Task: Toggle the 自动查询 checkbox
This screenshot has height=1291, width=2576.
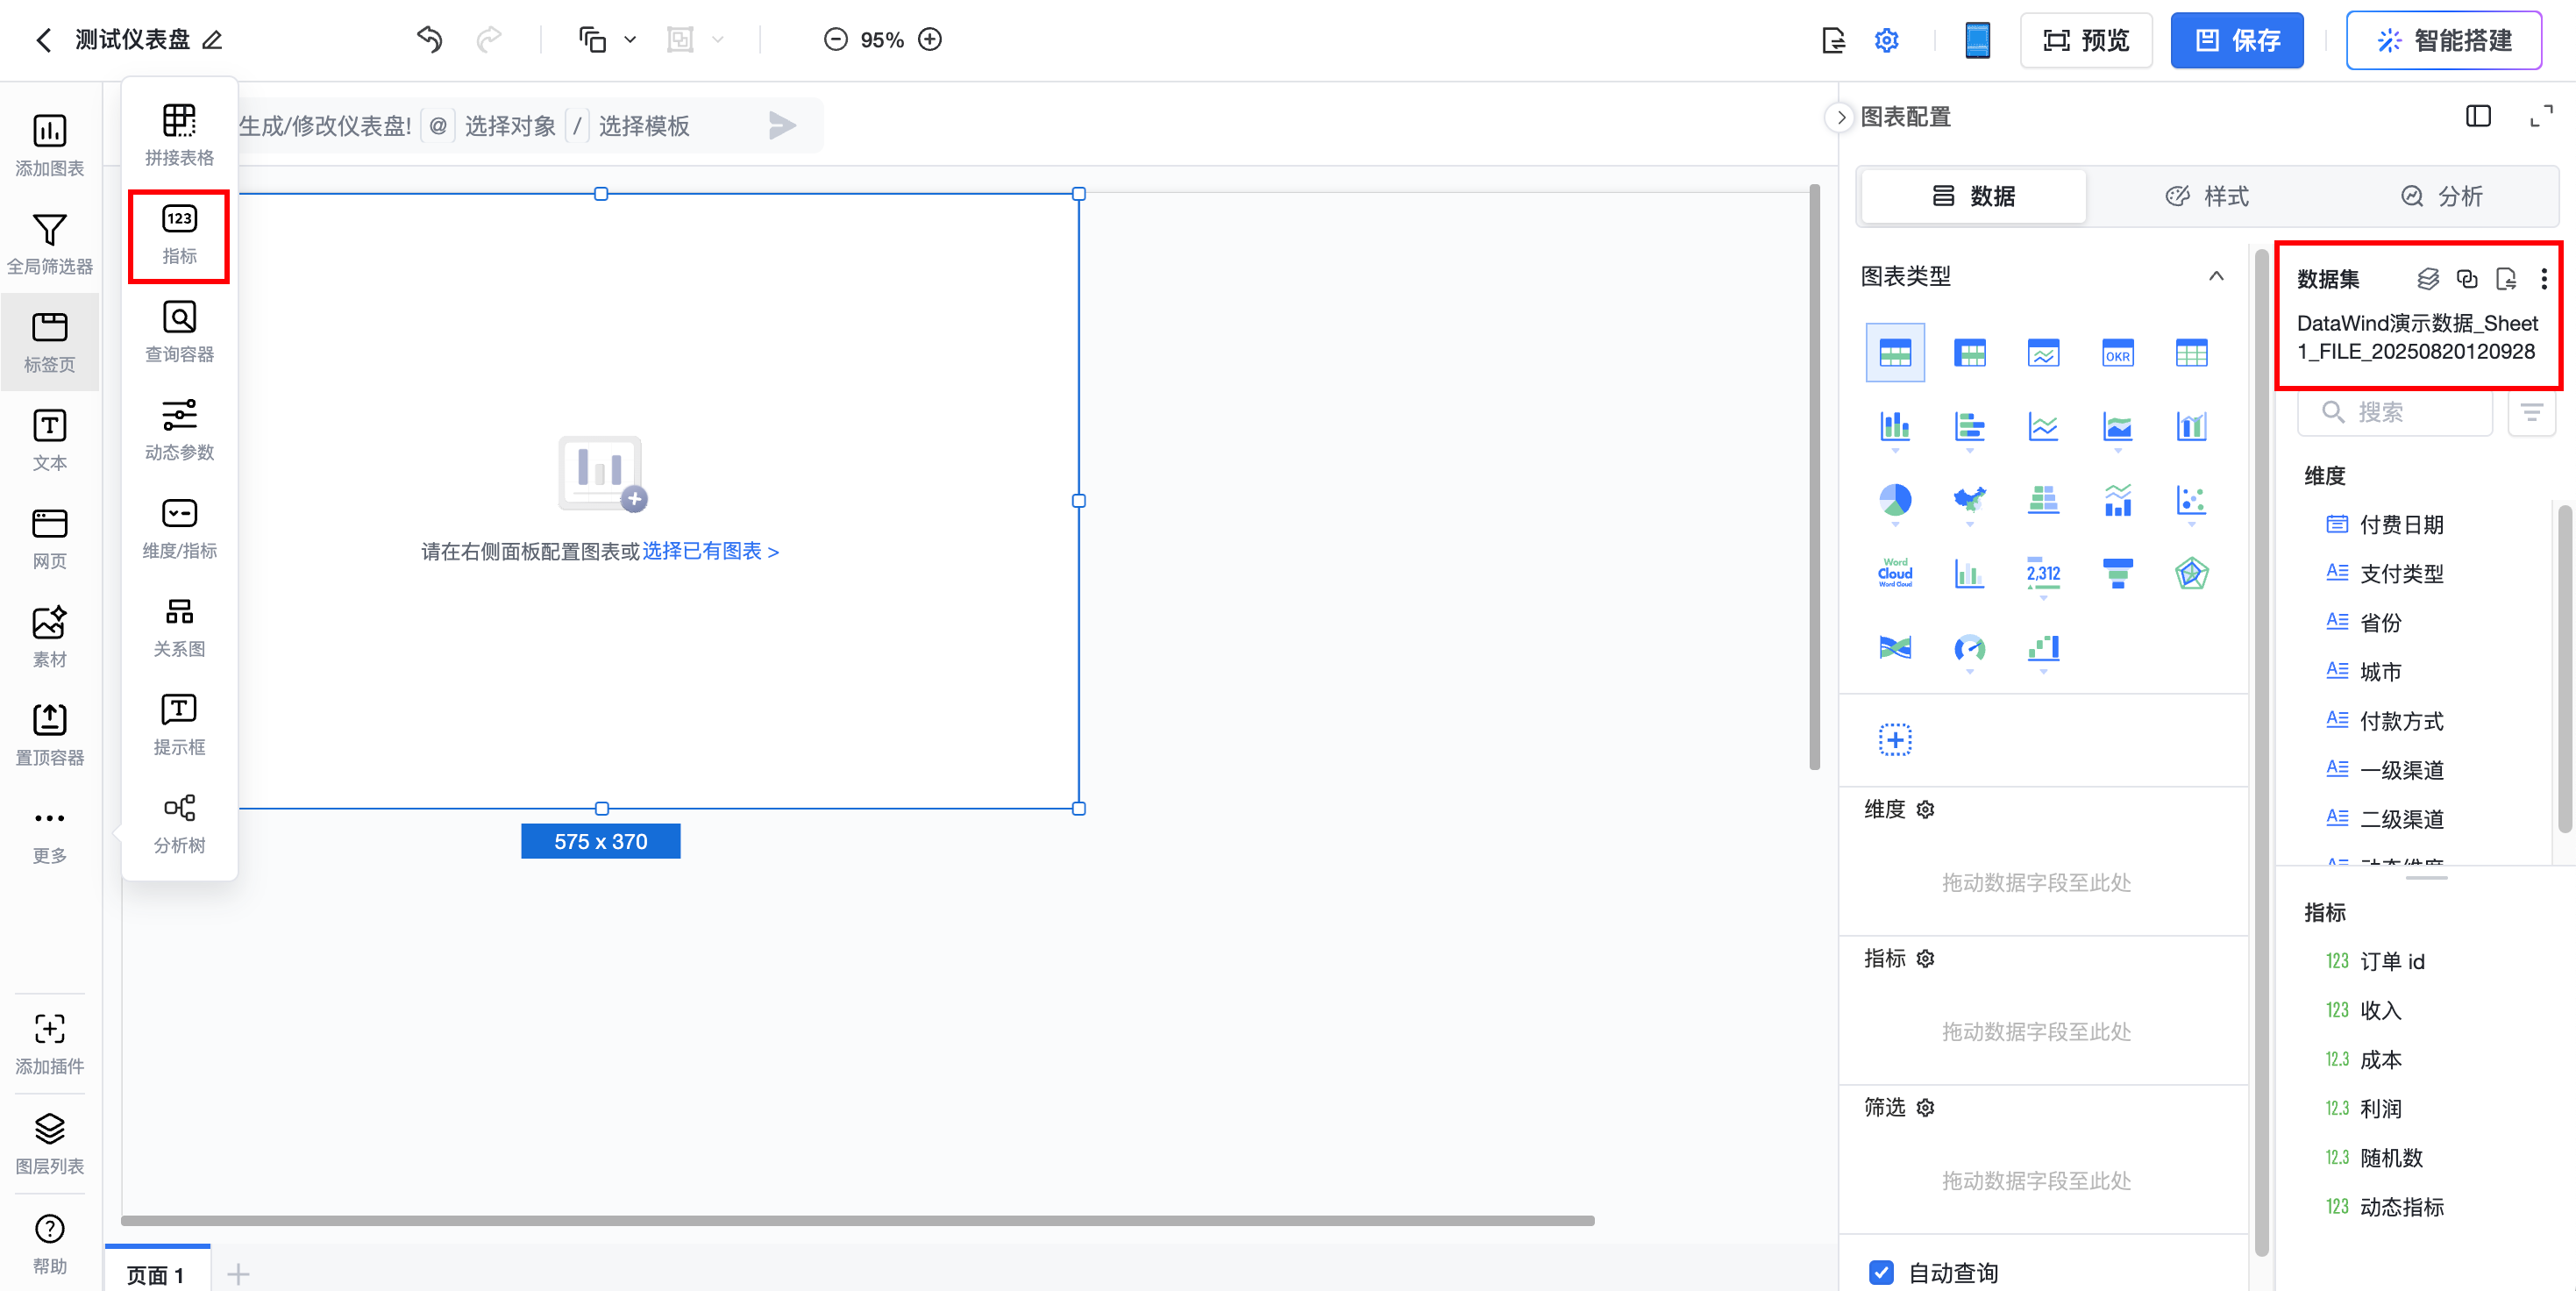Action: [1881, 1272]
